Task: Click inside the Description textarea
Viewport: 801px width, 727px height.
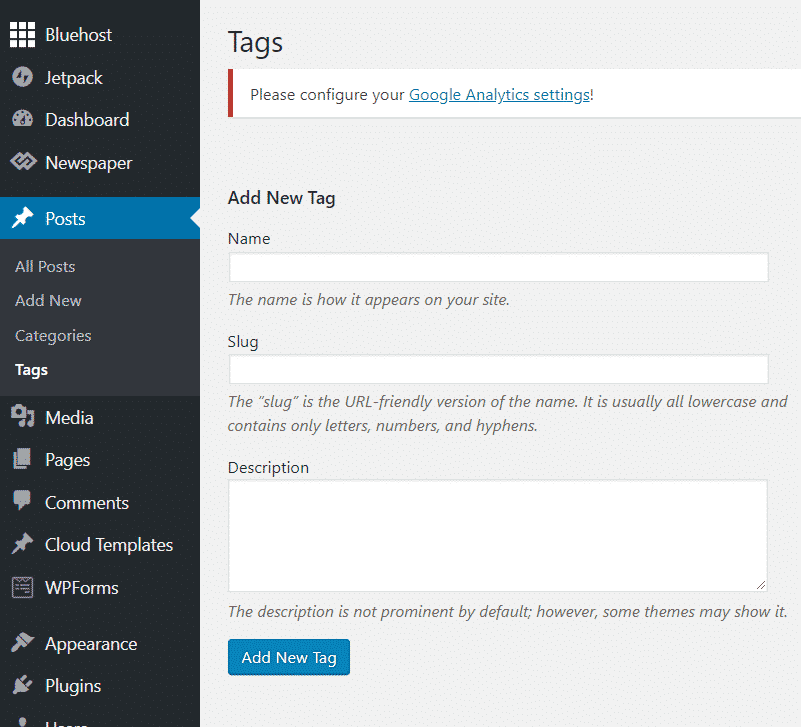Action: (497, 535)
